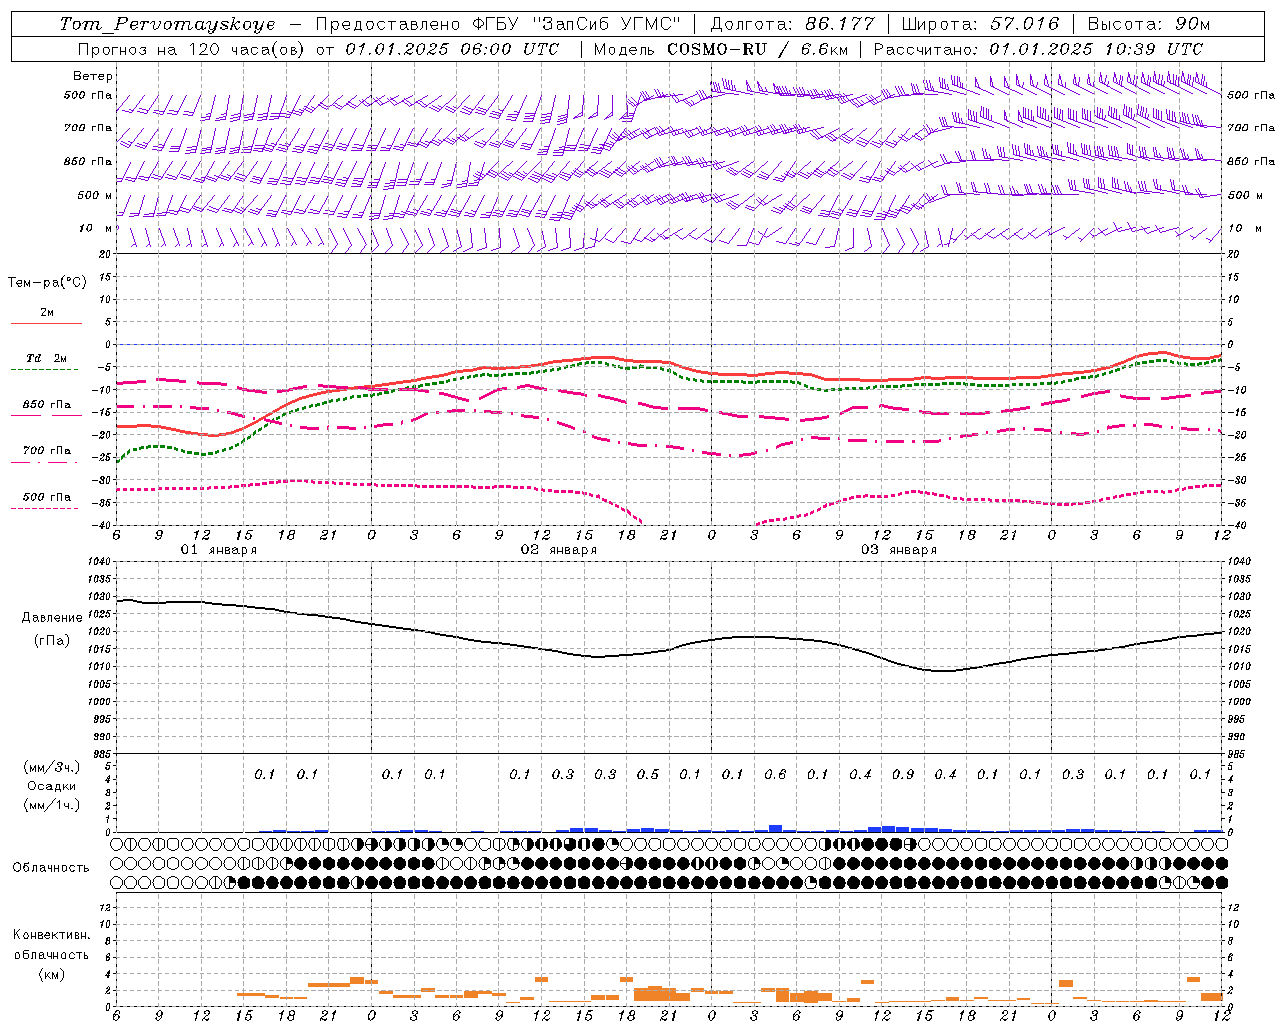Click the Широта: 57.016 header value
The image size is (1280, 1024).
(x=980, y=24)
